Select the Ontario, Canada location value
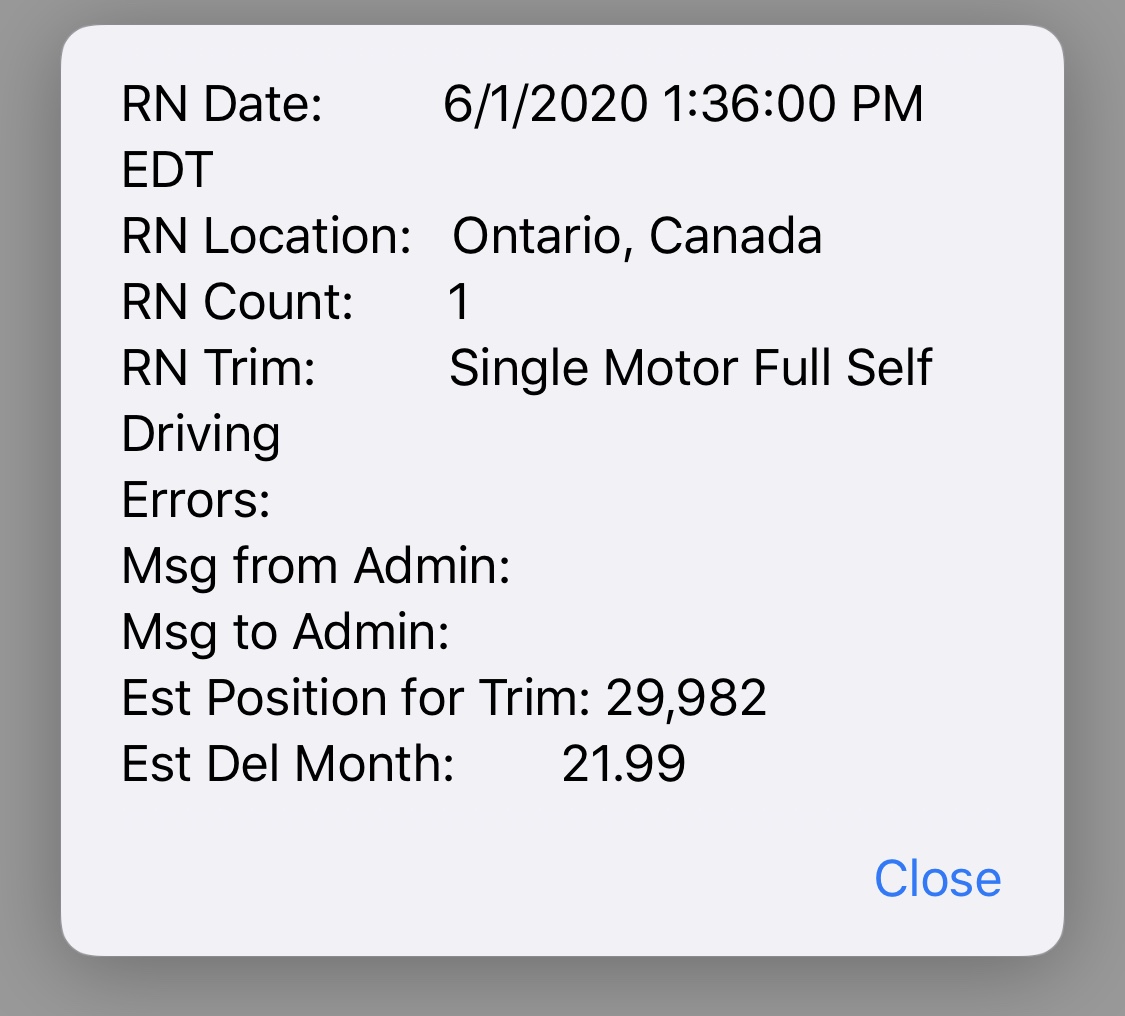This screenshot has width=1125, height=1016. [x=637, y=236]
